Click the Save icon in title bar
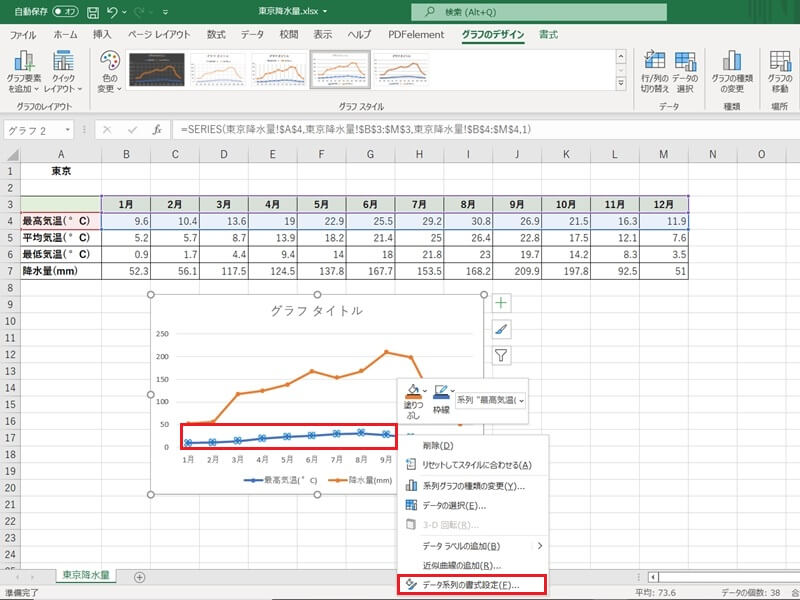Screen dimensions: 800x600 point(93,12)
